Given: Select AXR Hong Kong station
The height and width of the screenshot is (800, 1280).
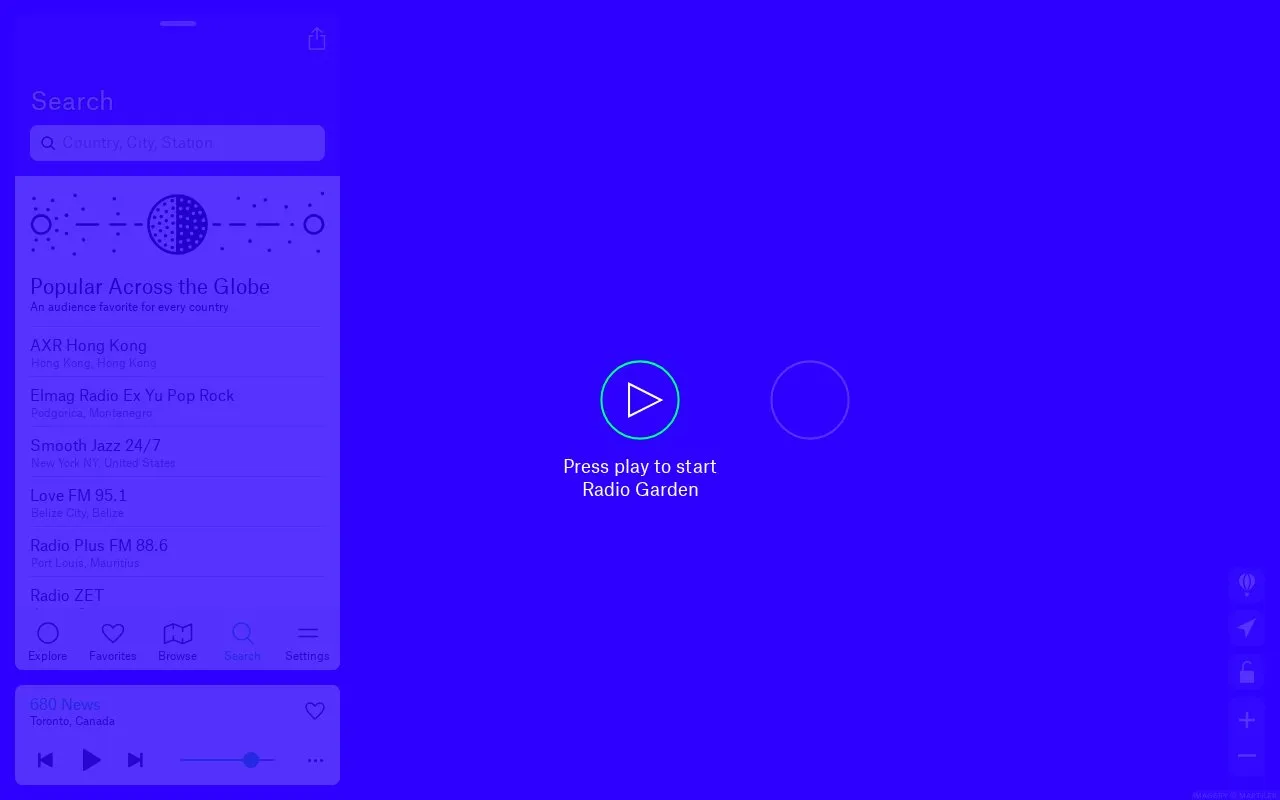Looking at the screenshot, I should [x=178, y=352].
